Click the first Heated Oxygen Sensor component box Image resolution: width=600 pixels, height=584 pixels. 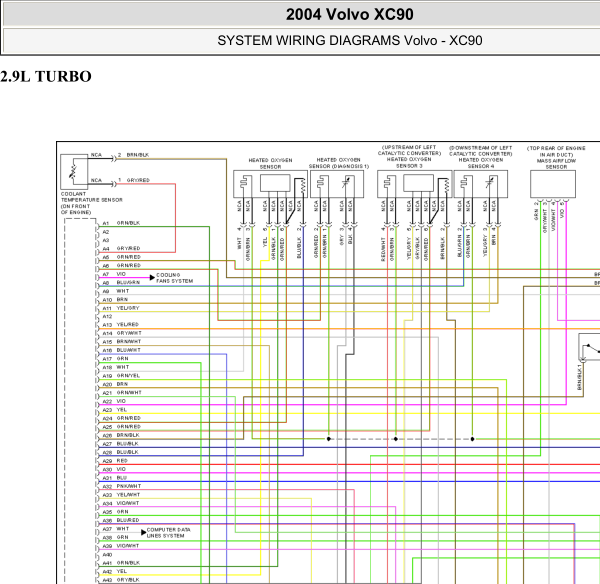(x=270, y=184)
